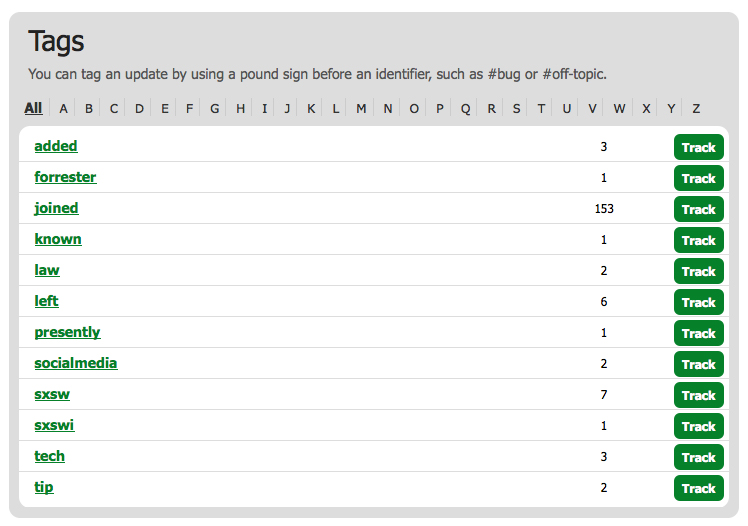Track the 'presently' tag

click(x=698, y=333)
